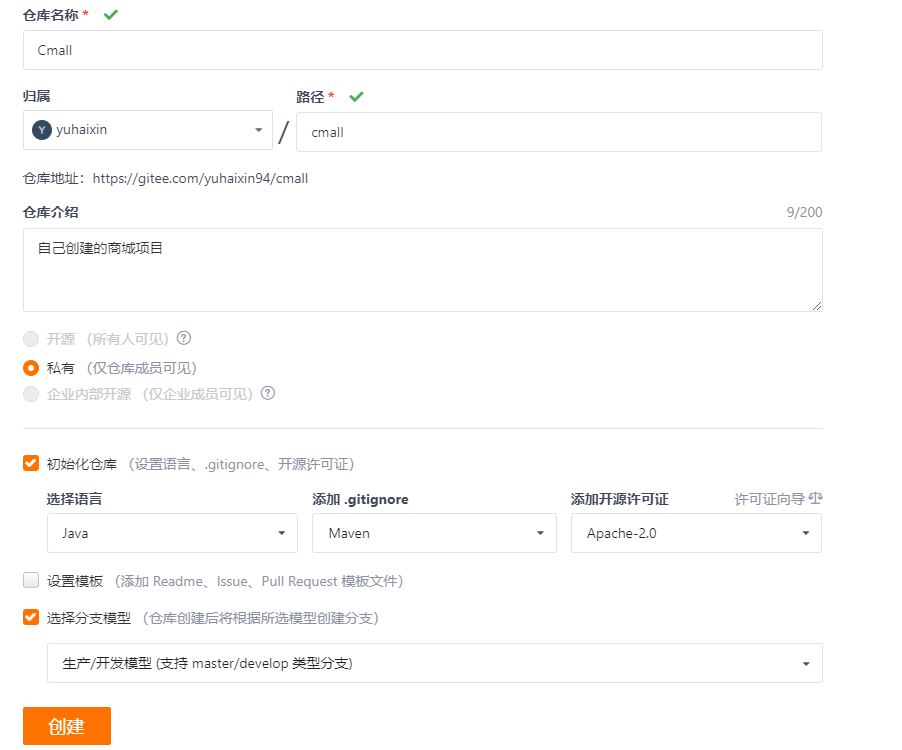902x750 pixels.
Task: Click the 创建 button
Action: 67,726
